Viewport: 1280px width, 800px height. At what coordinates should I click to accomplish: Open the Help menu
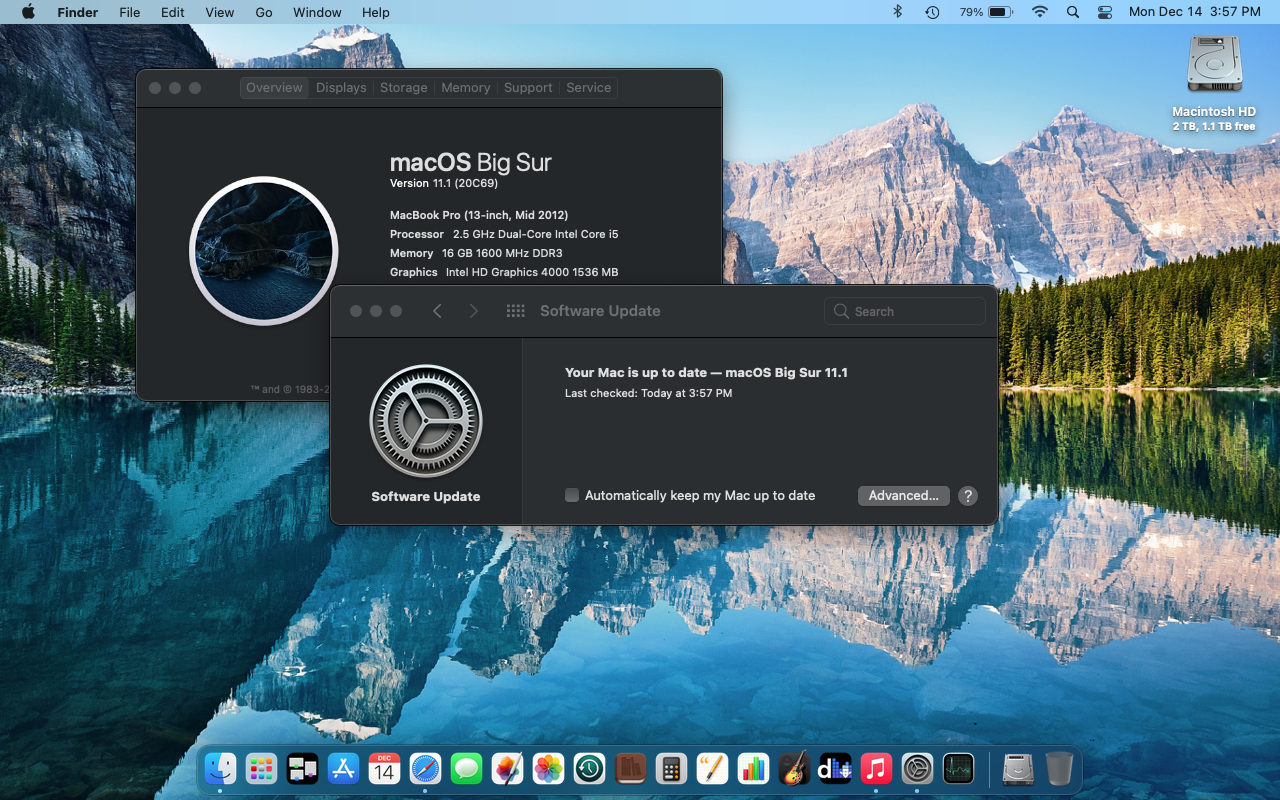[x=376, y=12]
